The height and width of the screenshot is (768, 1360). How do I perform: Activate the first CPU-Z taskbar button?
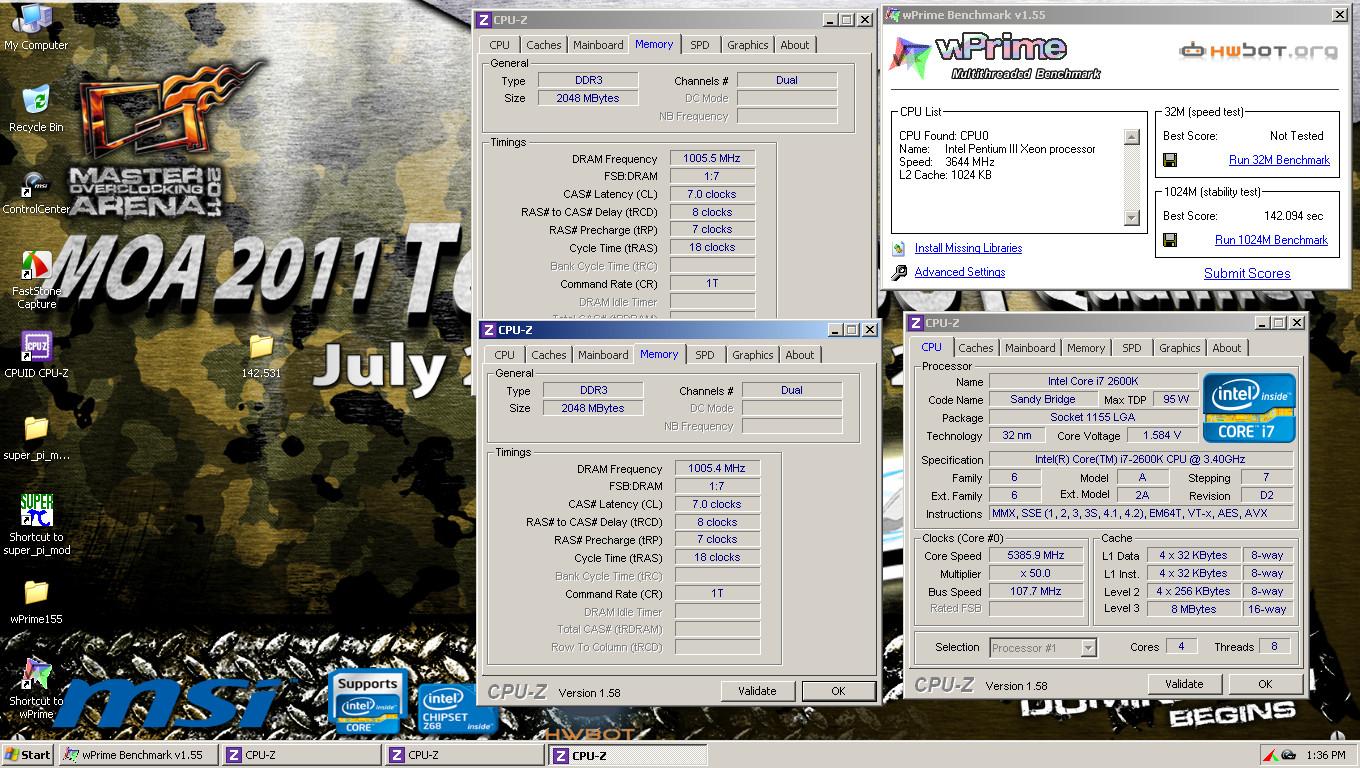pos(302,755)
